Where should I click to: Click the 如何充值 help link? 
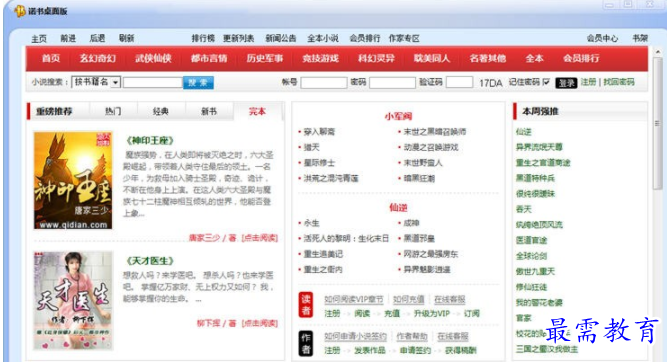click(408, 299)
